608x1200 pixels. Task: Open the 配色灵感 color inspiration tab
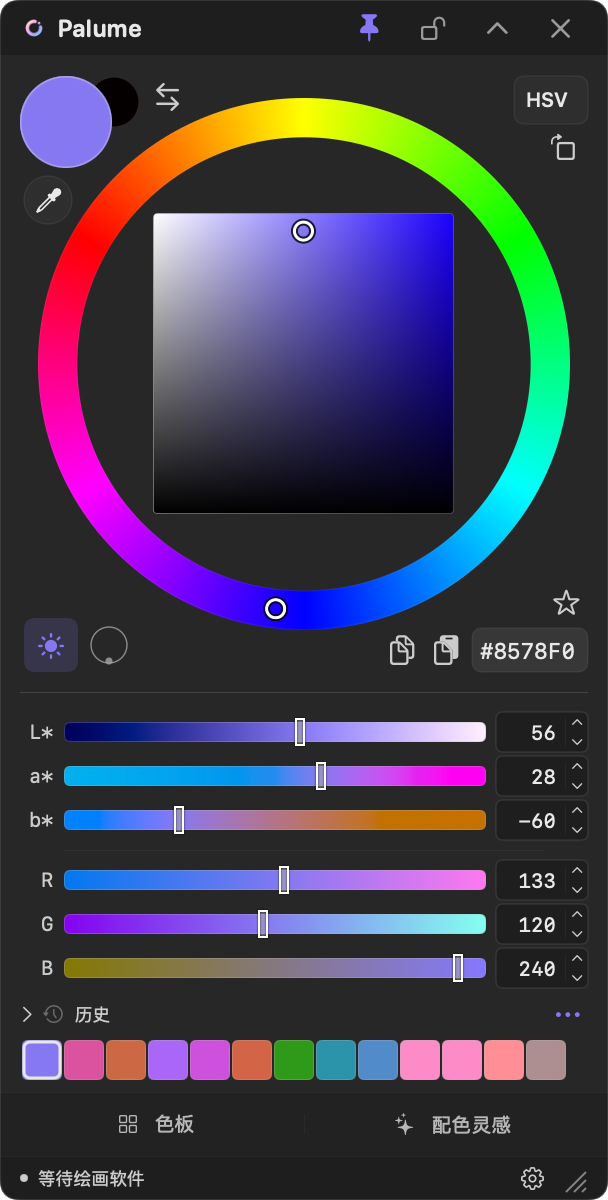(453, 1125)
